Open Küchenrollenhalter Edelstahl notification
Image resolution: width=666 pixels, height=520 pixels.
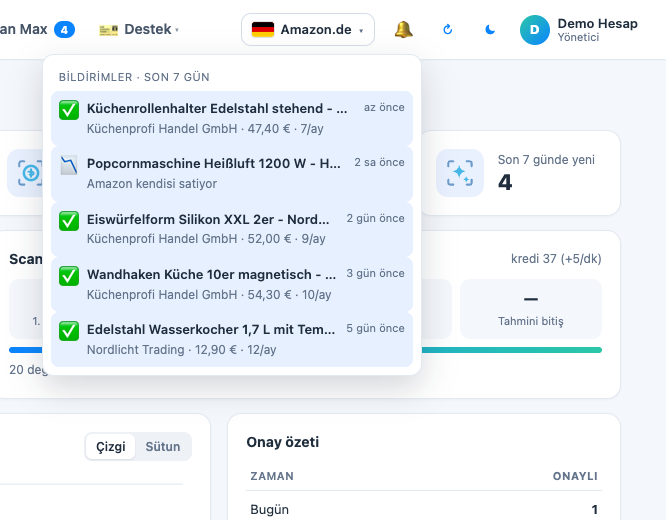point(232,119)
